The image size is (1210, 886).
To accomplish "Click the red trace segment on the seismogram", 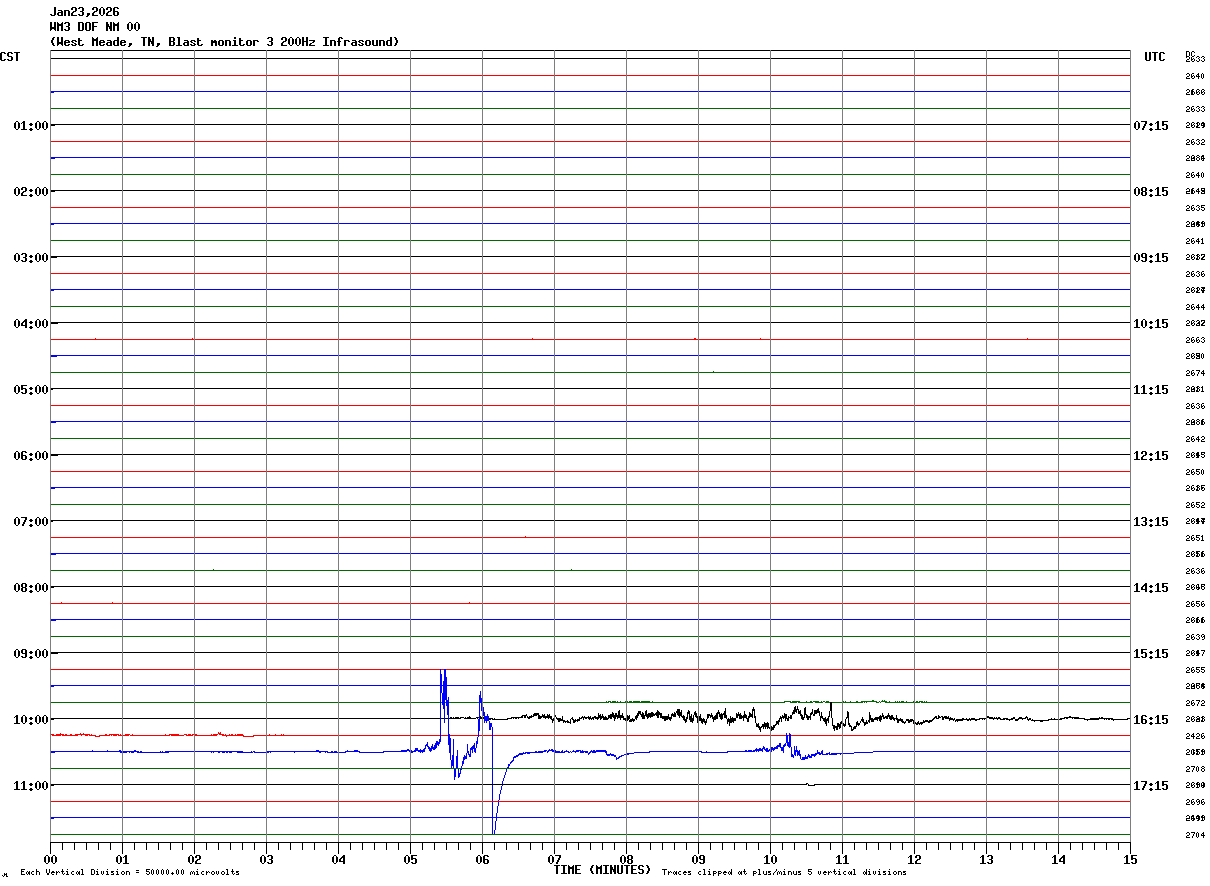I will coord(150,735).
